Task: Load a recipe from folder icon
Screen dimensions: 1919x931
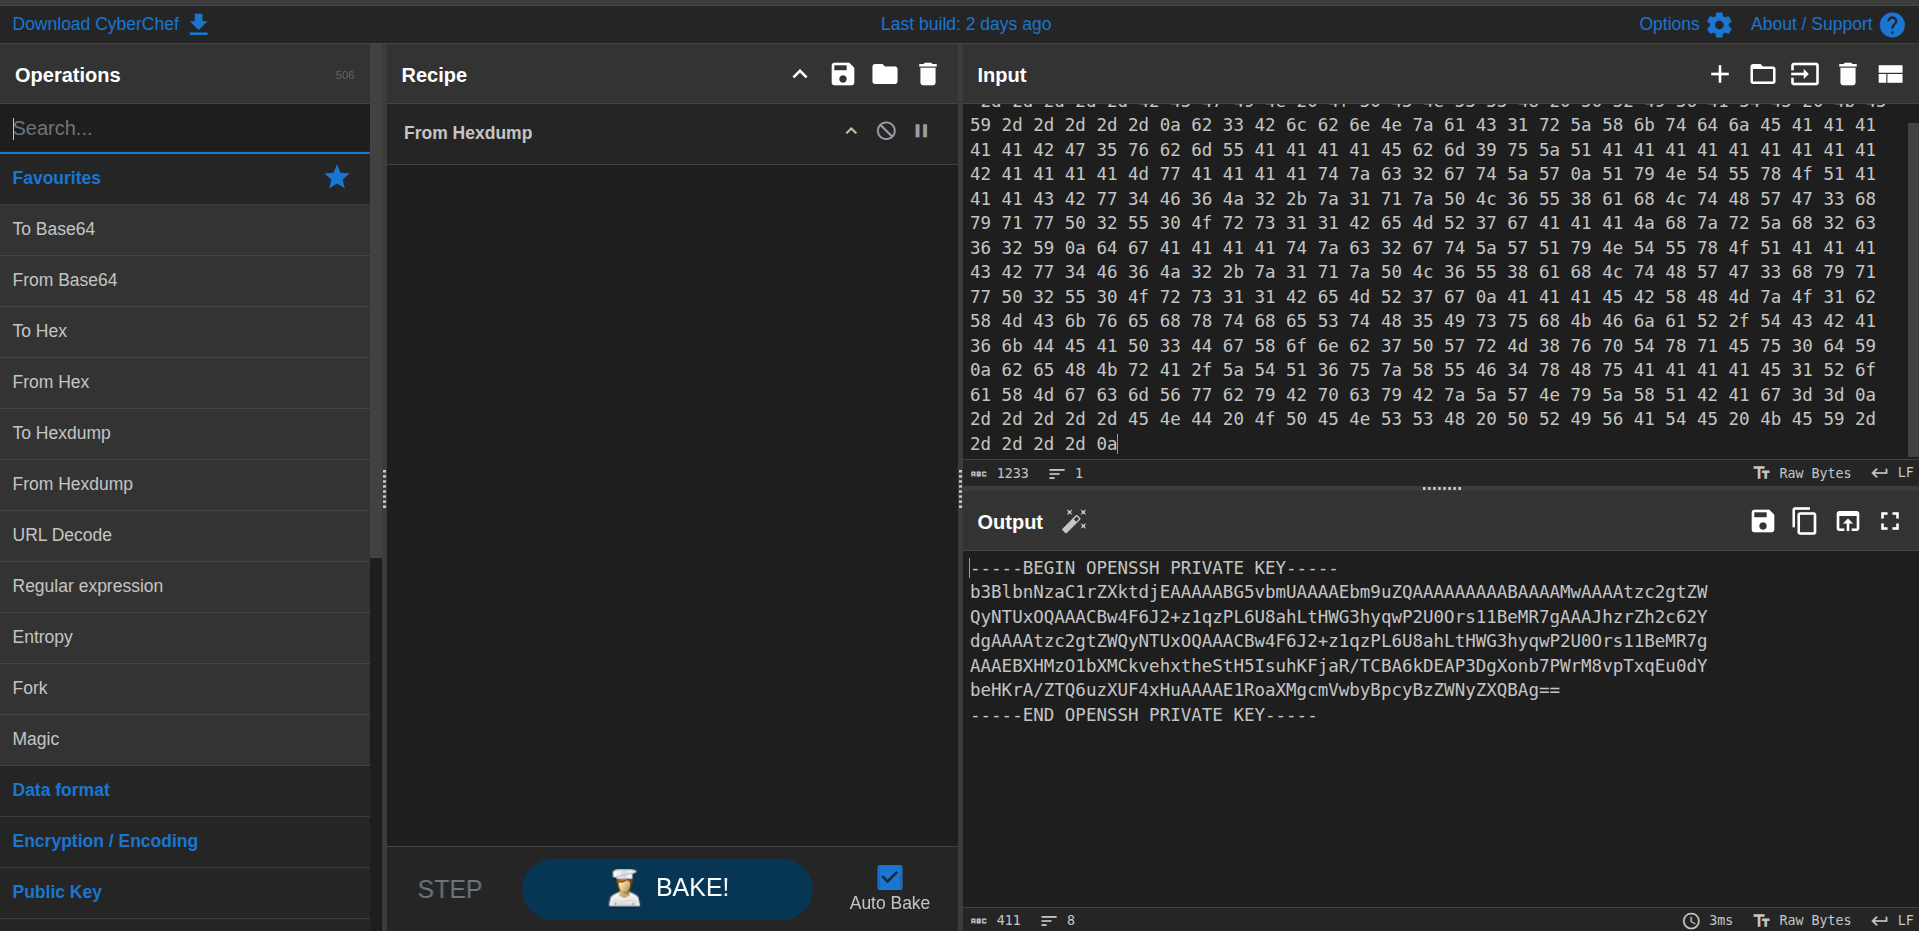Action: pos(885,74)
